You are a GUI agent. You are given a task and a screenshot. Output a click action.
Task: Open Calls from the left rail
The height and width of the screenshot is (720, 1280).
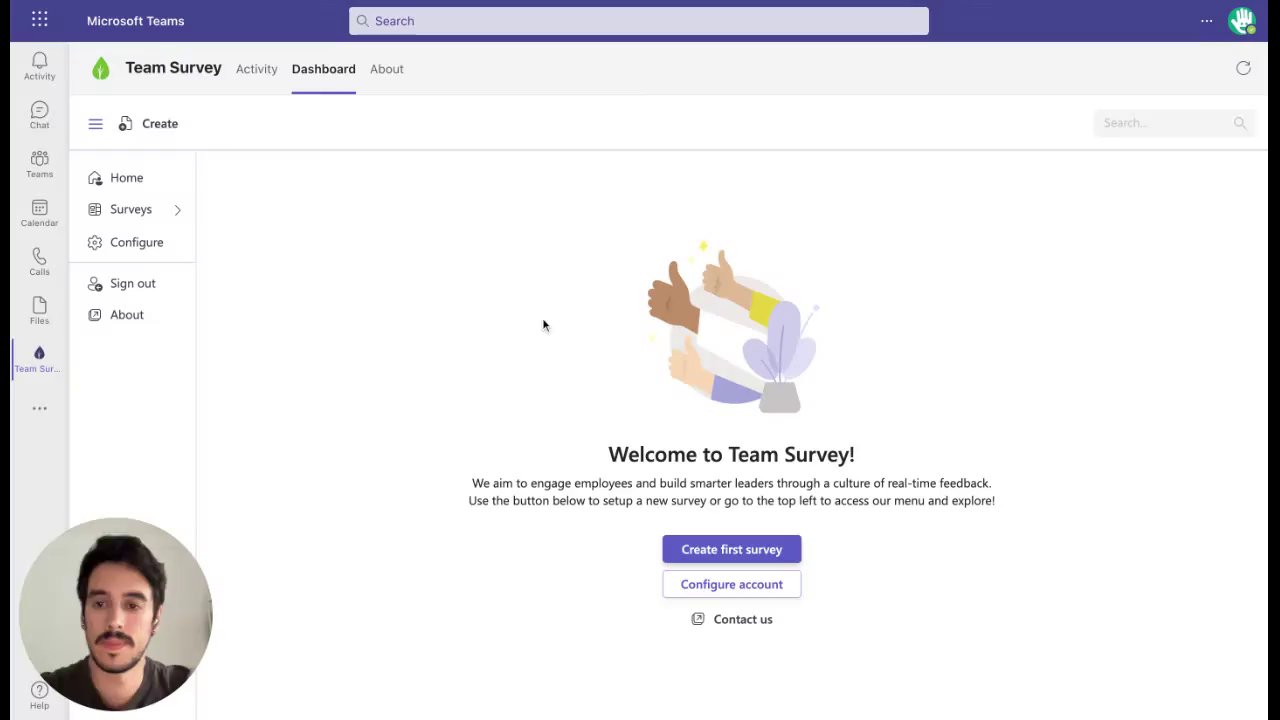coord(39,262)
